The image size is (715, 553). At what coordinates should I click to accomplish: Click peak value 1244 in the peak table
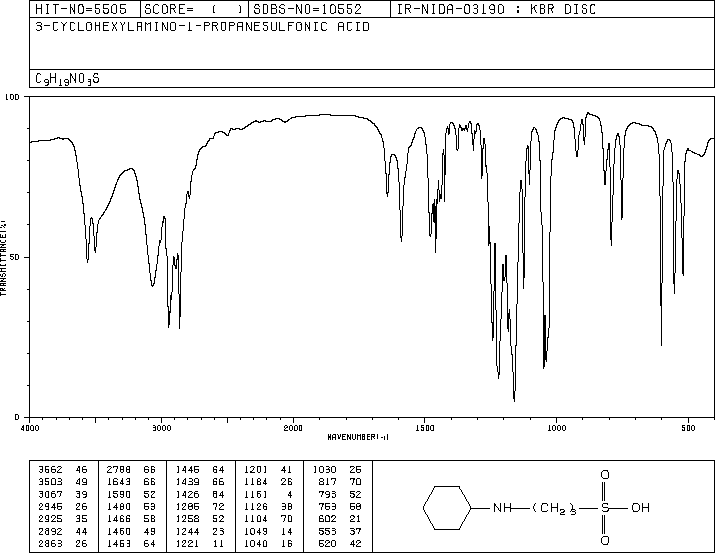click(x=187, y=531)
